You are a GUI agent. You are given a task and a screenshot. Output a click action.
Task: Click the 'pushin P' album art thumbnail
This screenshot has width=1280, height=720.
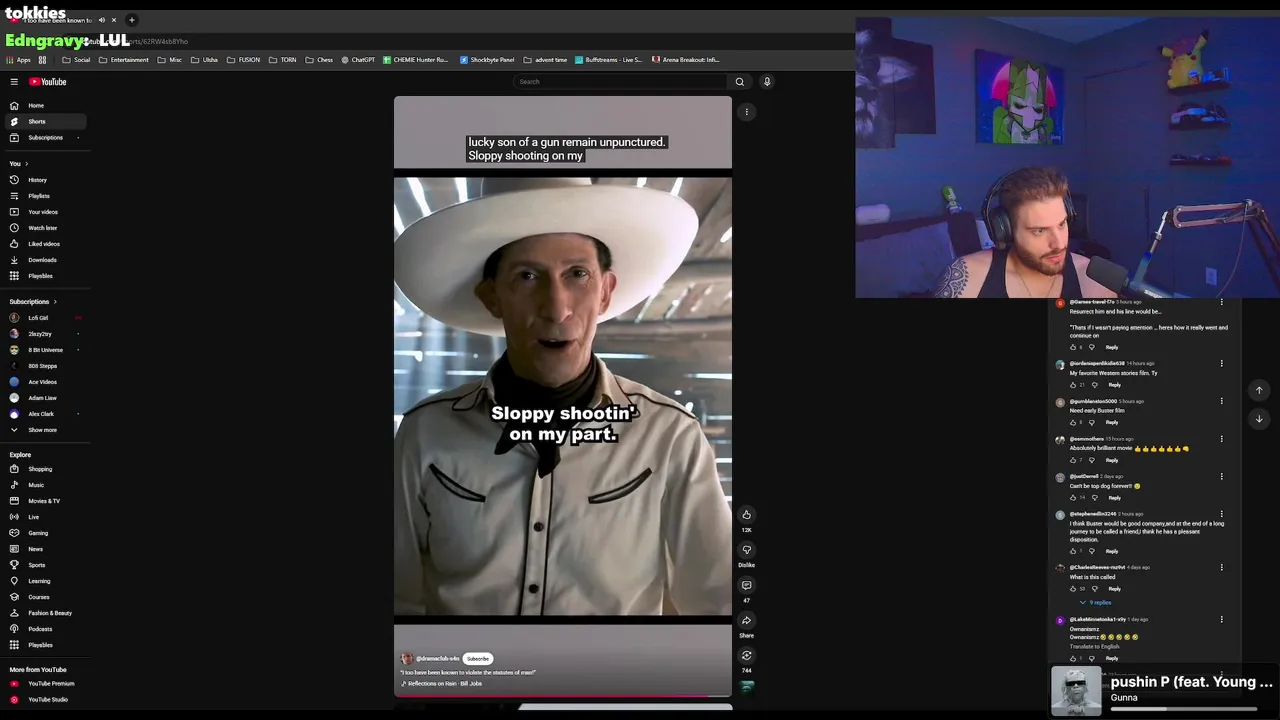1076,691
